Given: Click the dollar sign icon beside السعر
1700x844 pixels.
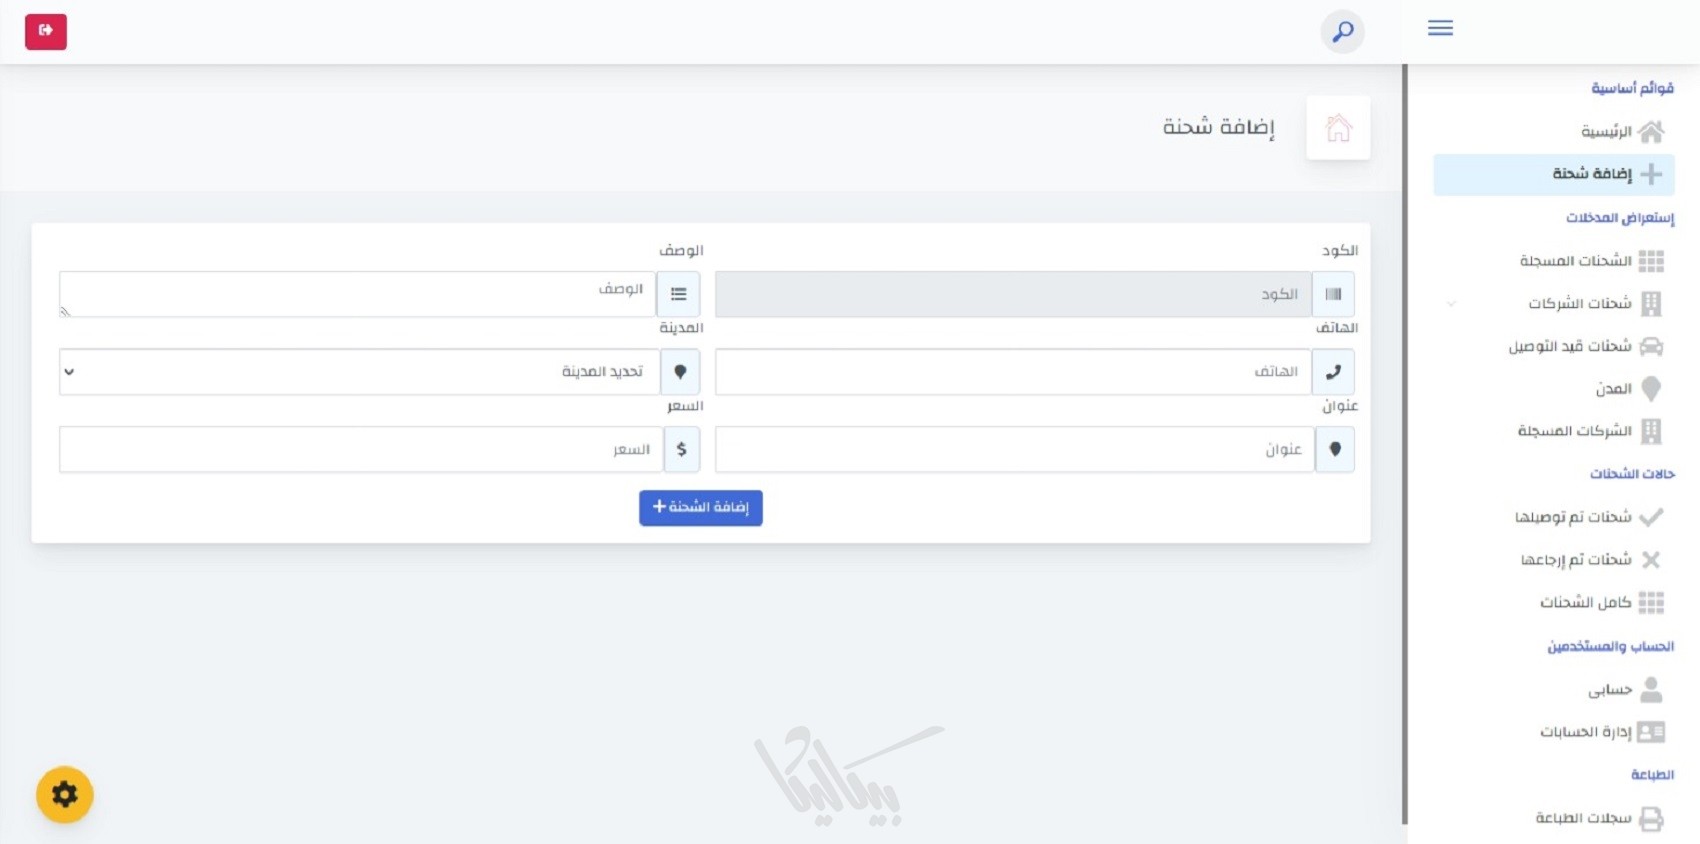Looking at the screenshot, I should pos(681,450).
